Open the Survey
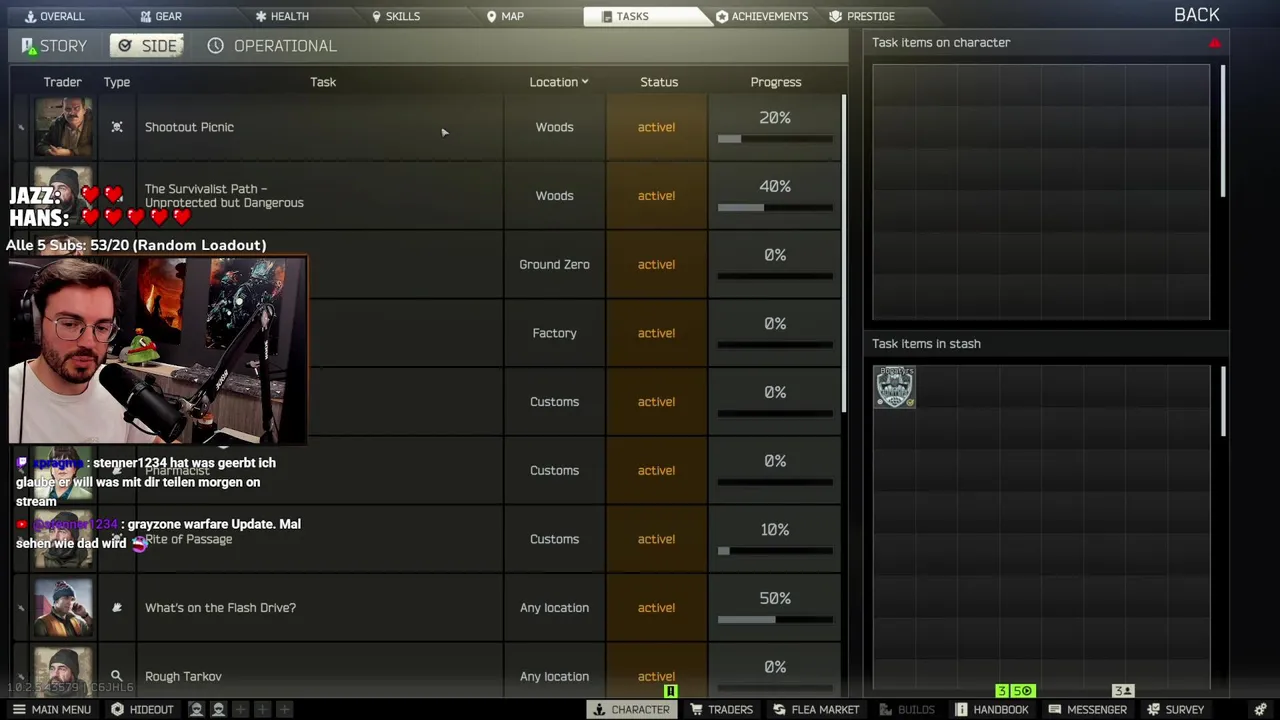This screenshot has width=1280, height=720. pos(1175,709)
